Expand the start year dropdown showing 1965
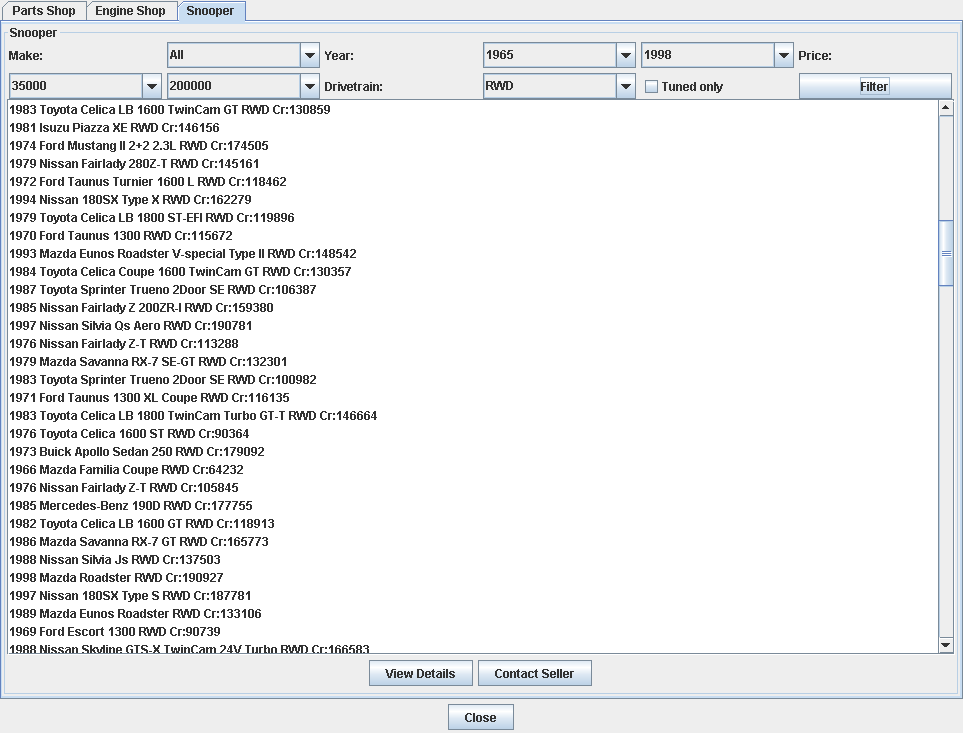 click(559, 55)
